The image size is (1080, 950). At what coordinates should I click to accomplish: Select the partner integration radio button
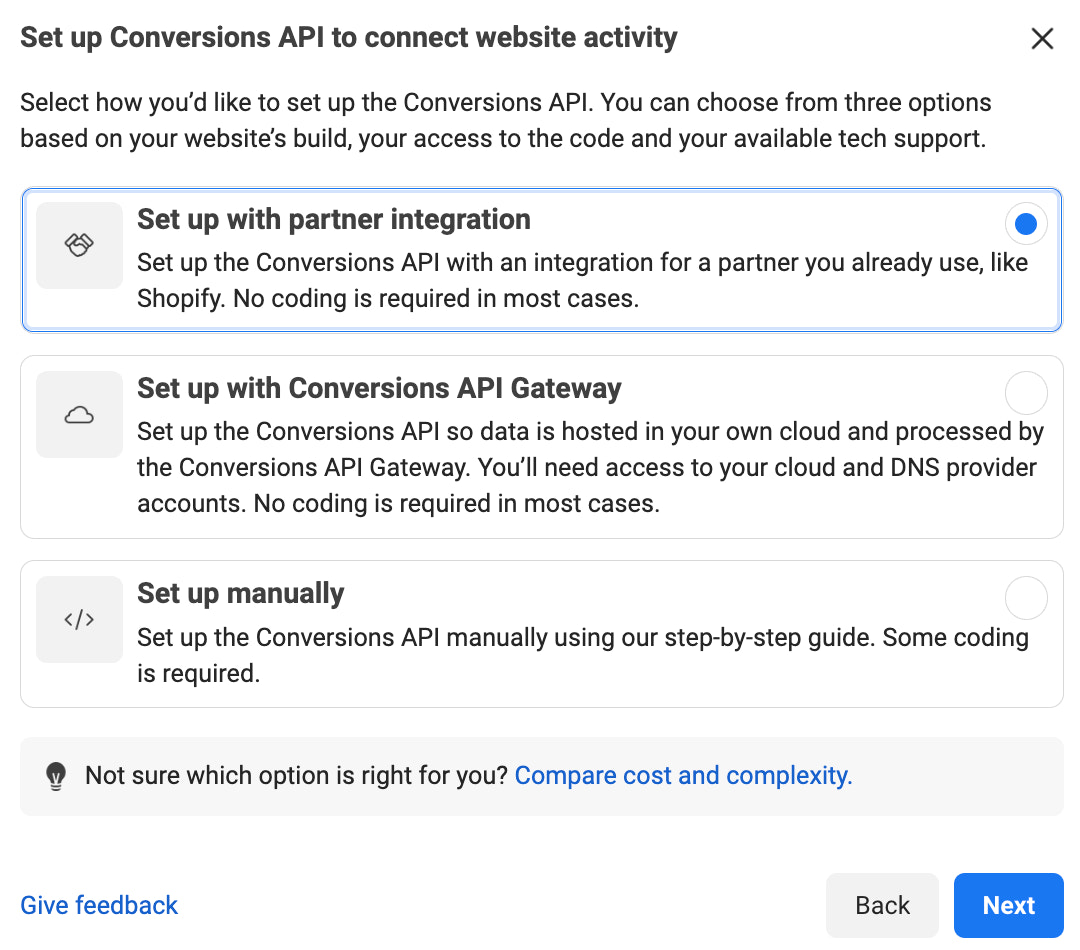pos(1026,223)
